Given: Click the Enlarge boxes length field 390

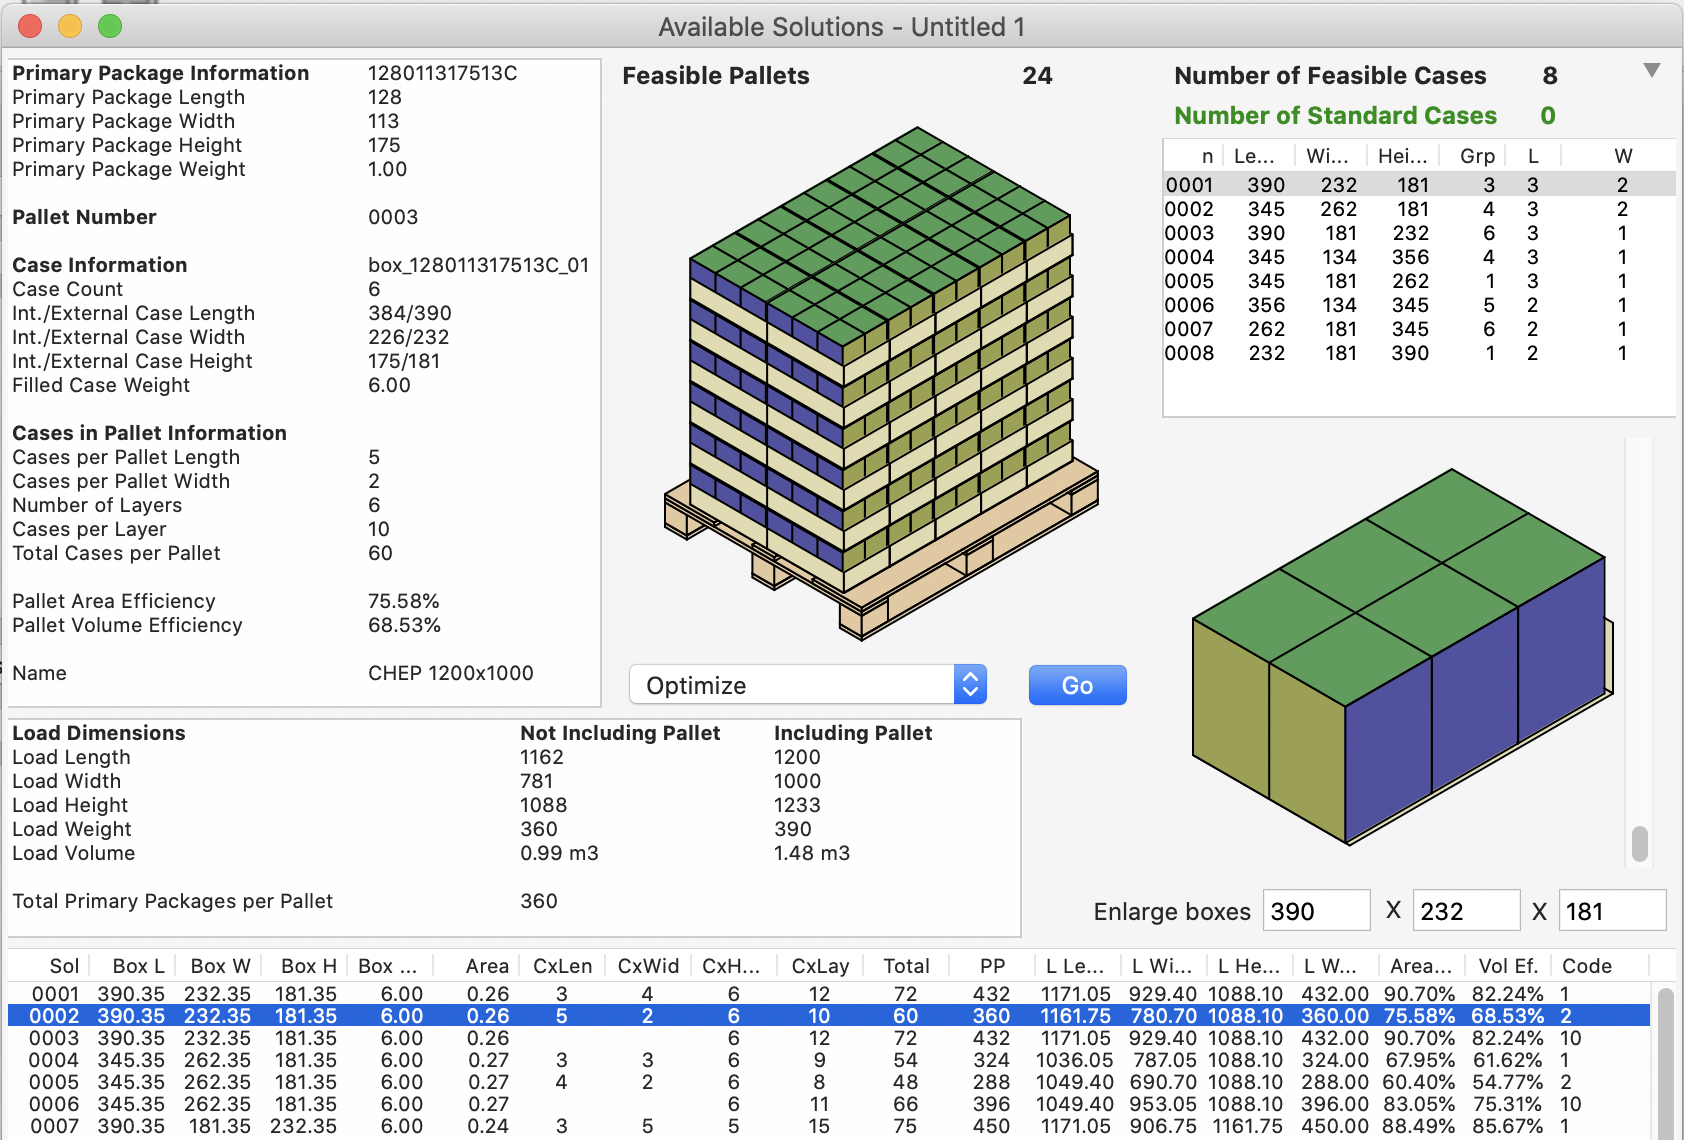Looking at the screenshot, I should (1316, 911).
